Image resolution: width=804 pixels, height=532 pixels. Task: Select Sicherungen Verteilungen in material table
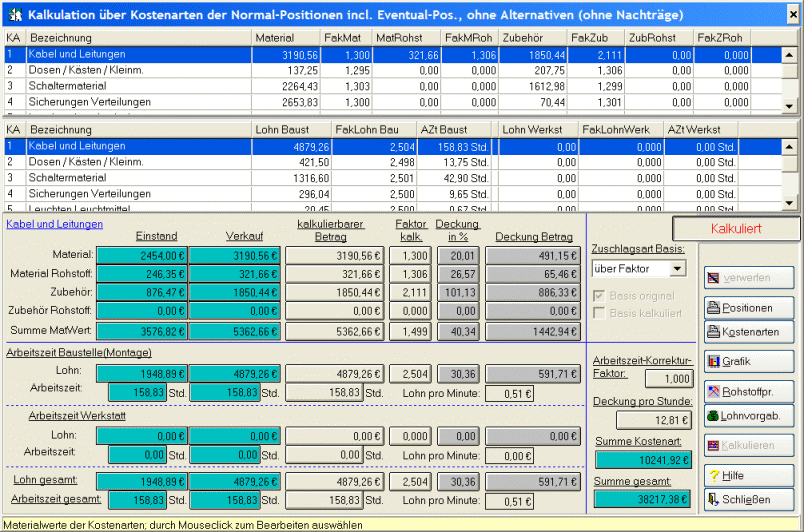tap(393, 102)
